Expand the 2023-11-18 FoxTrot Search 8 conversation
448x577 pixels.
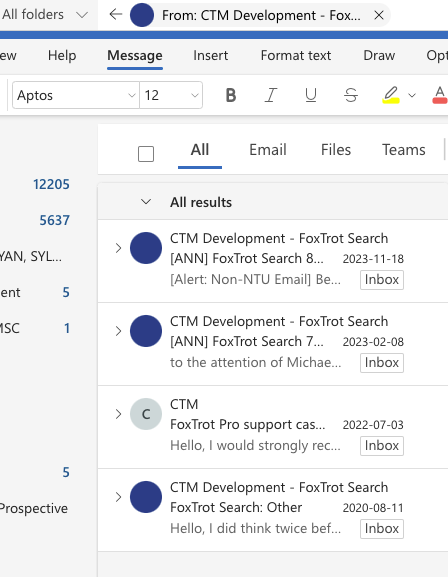[118, 248]
